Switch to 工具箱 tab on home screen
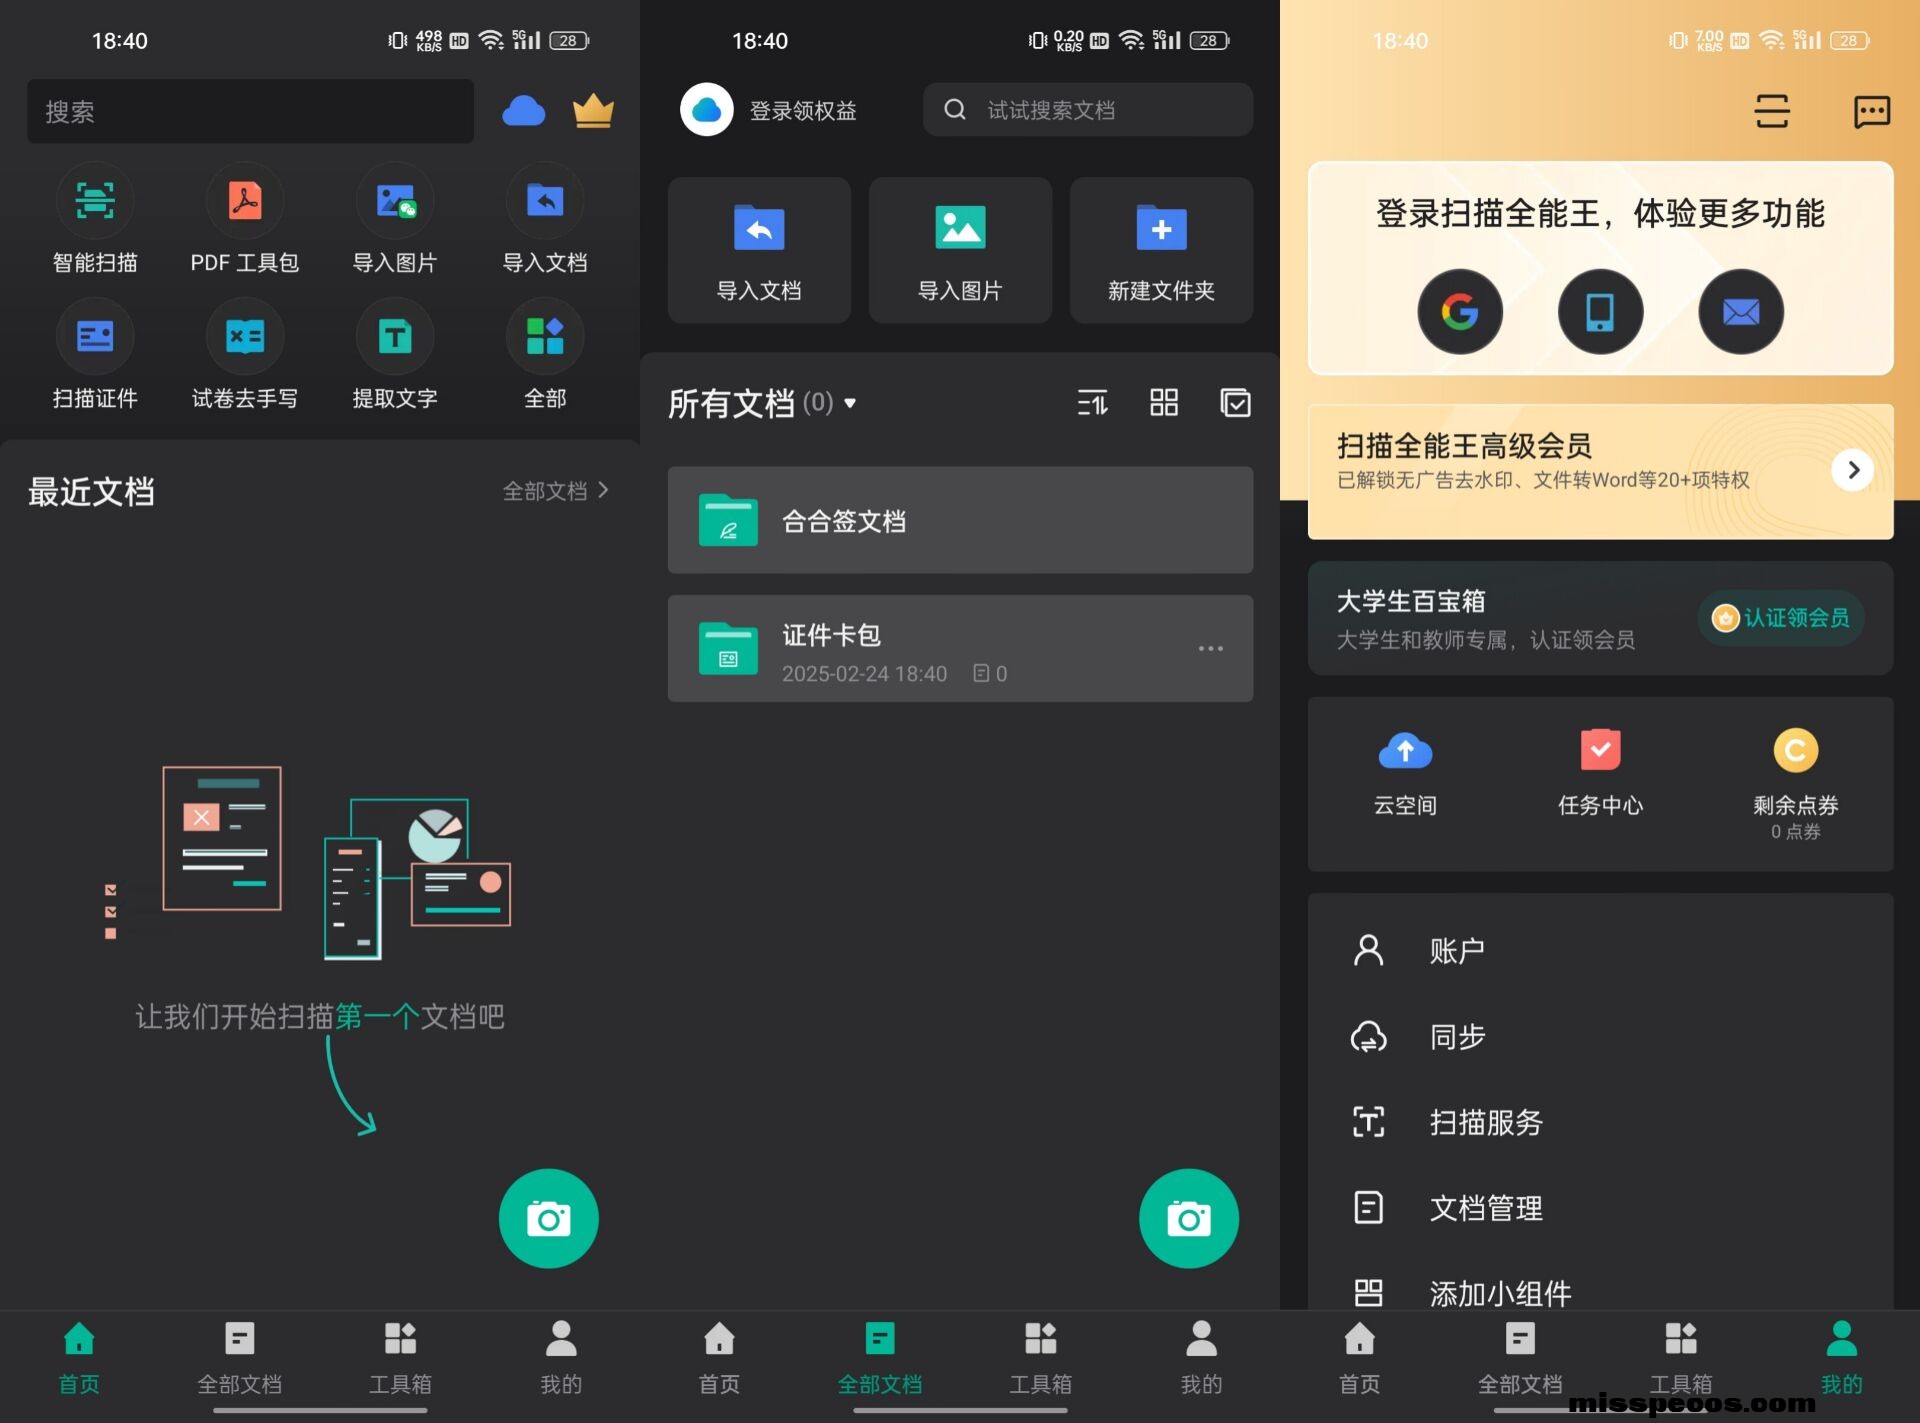The height and width of the screenshot is (1423, 1920). (x=400, y=1358)
